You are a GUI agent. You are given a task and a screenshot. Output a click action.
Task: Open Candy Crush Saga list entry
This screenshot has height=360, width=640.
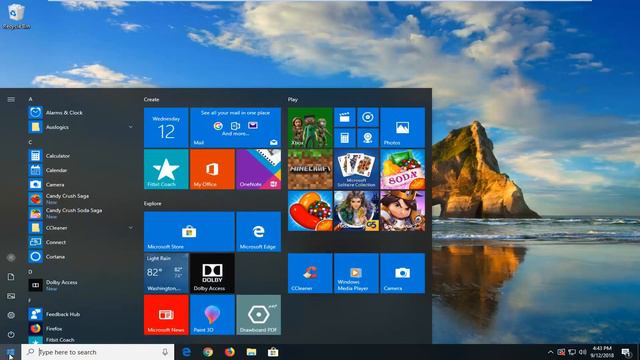pos(82,199)
